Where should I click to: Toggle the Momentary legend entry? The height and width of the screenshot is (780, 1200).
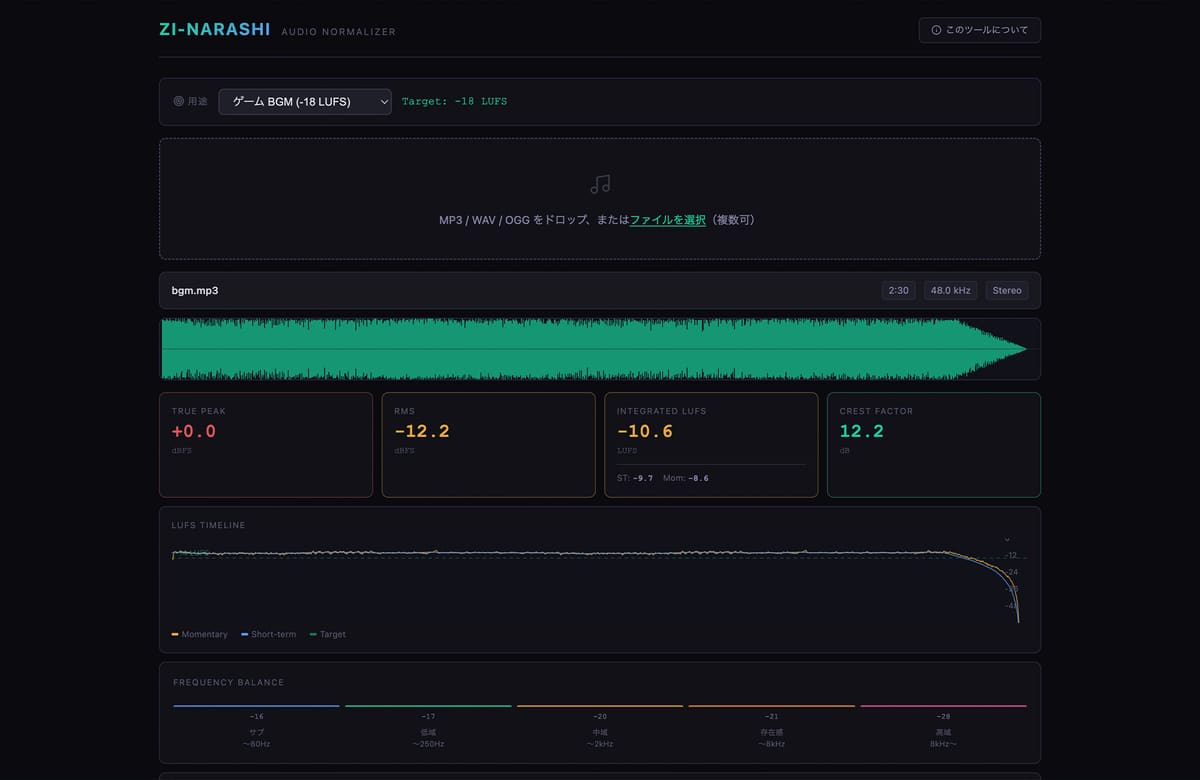pyautogui.click(x=200, y=634)
